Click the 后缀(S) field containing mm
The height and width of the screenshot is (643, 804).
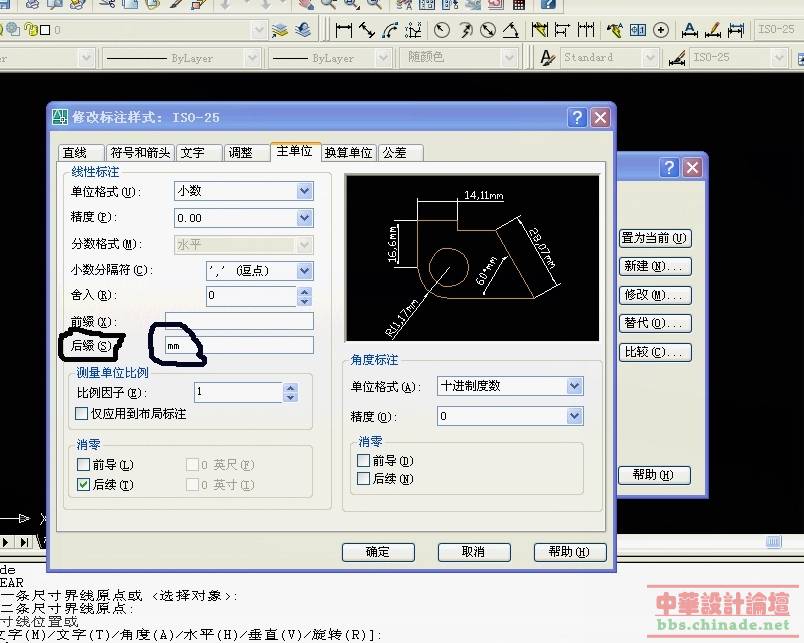click(x=239, y=345)
